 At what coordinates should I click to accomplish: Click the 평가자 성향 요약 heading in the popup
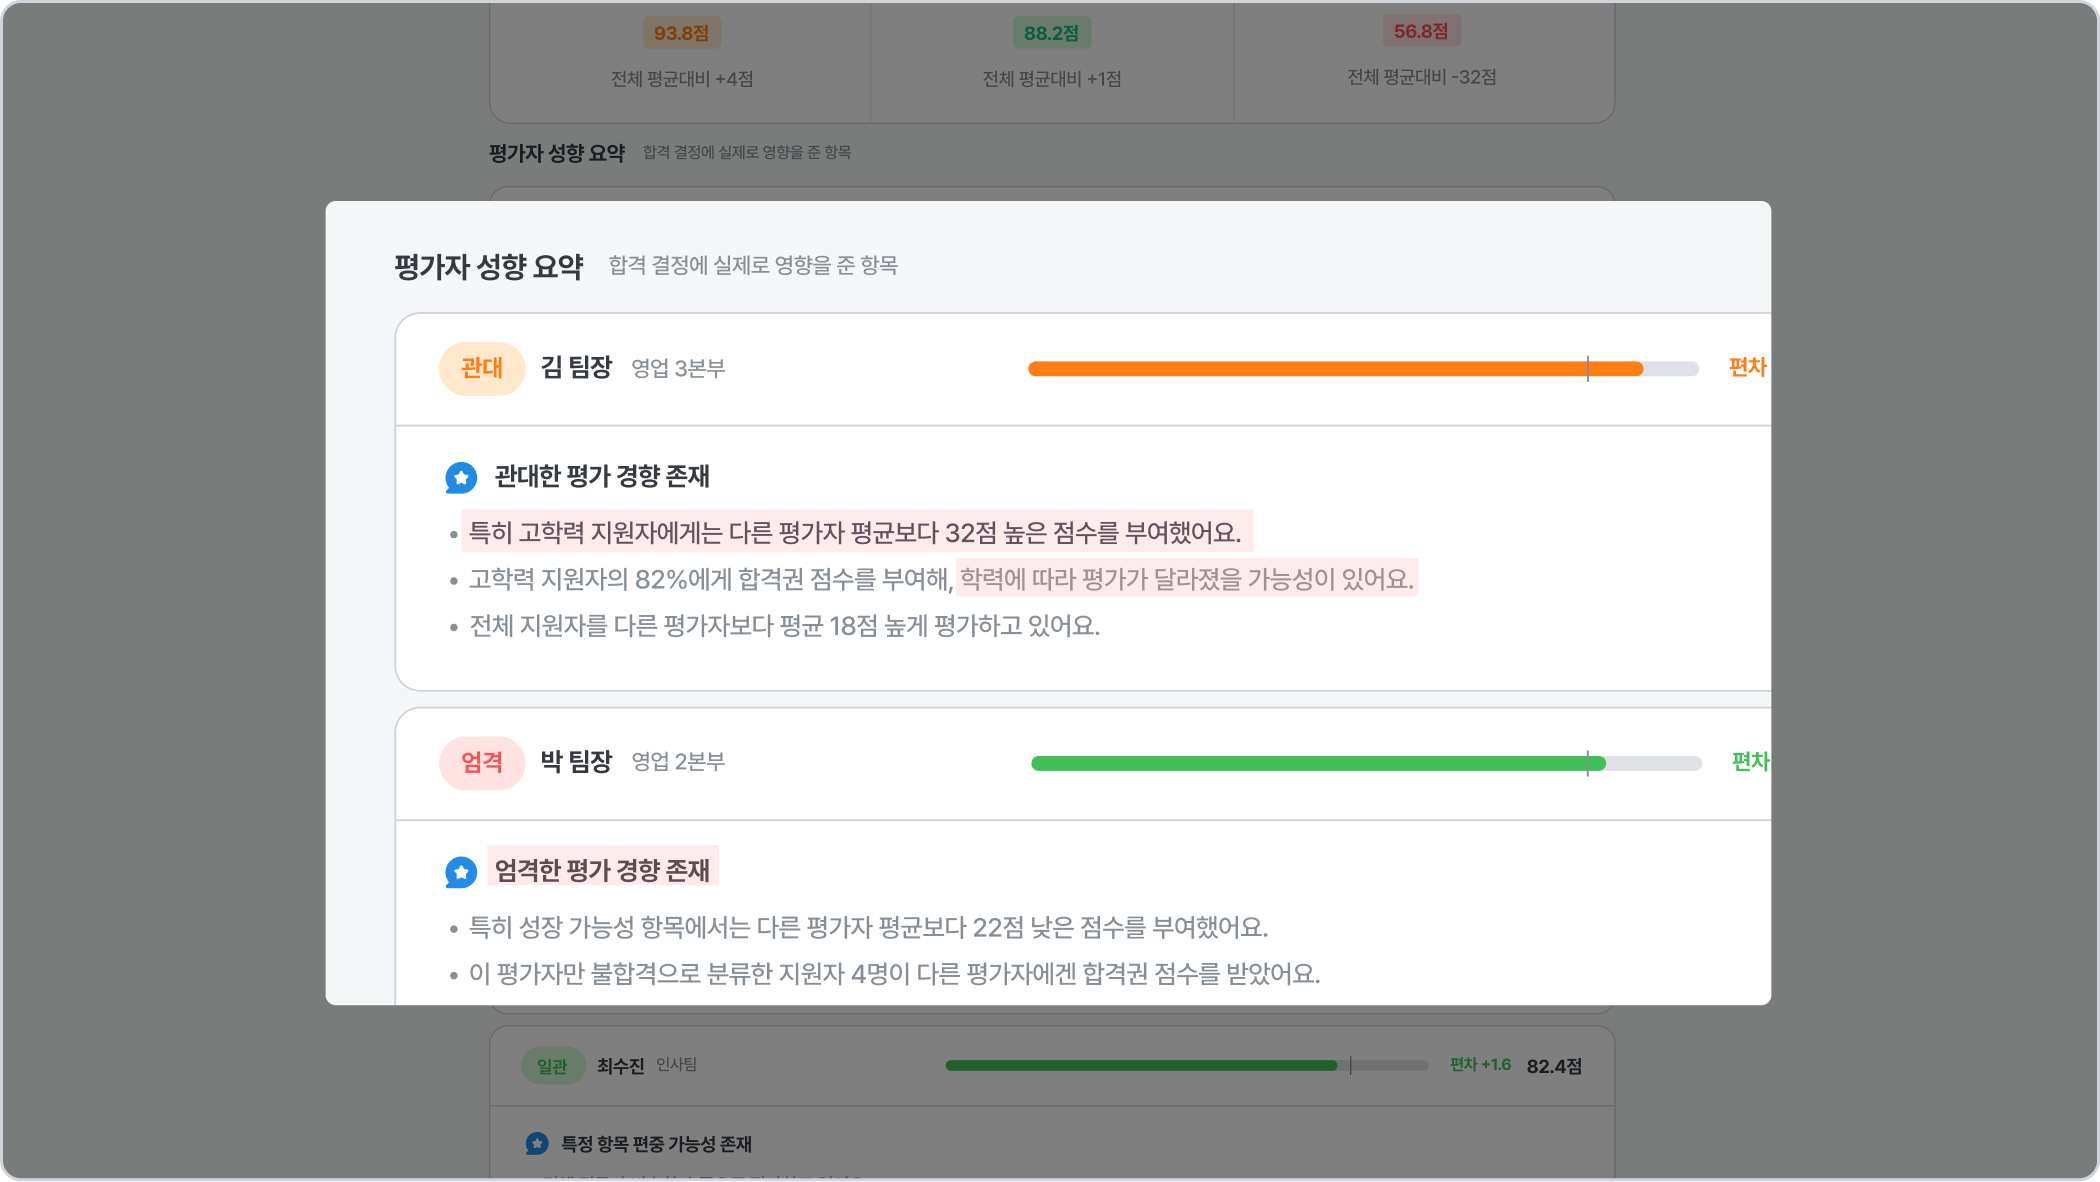click(488, 267)
